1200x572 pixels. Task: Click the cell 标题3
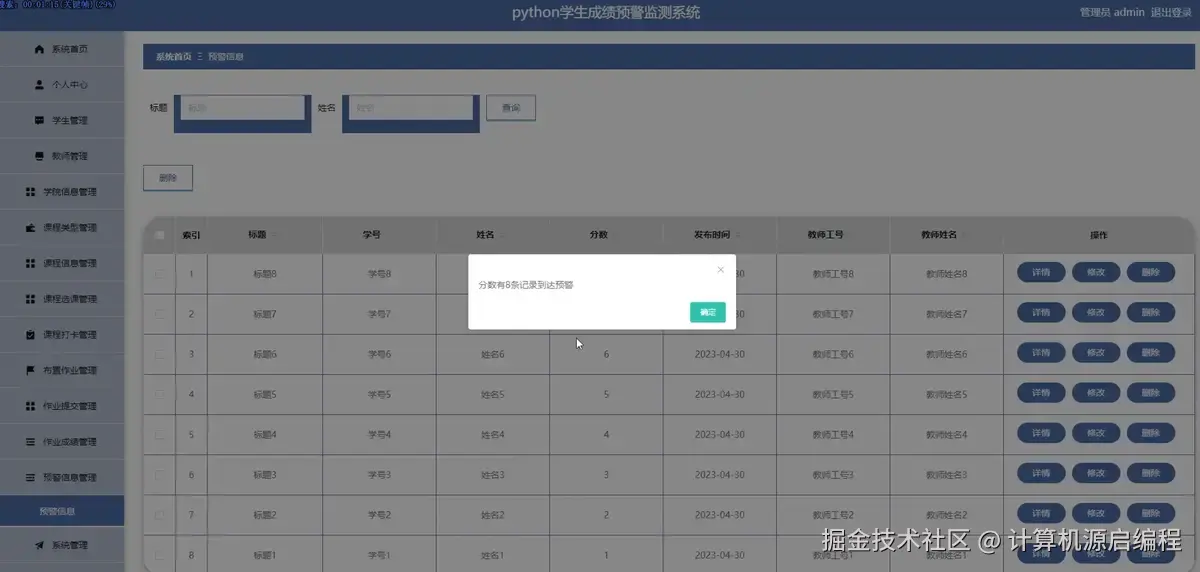pos(265,474)
